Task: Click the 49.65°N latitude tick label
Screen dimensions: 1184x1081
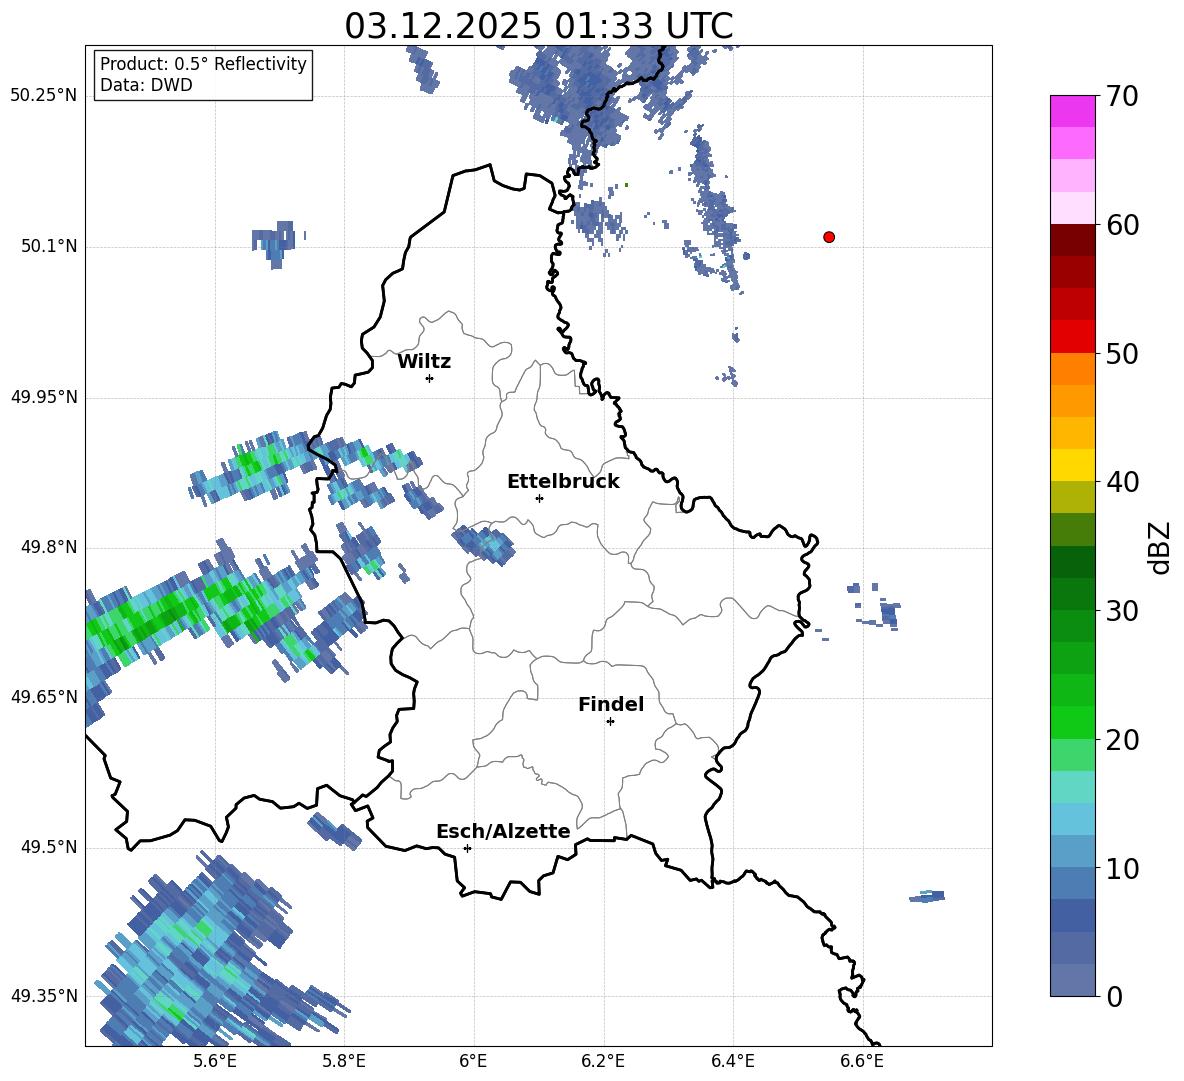Action: click(43, 697)
